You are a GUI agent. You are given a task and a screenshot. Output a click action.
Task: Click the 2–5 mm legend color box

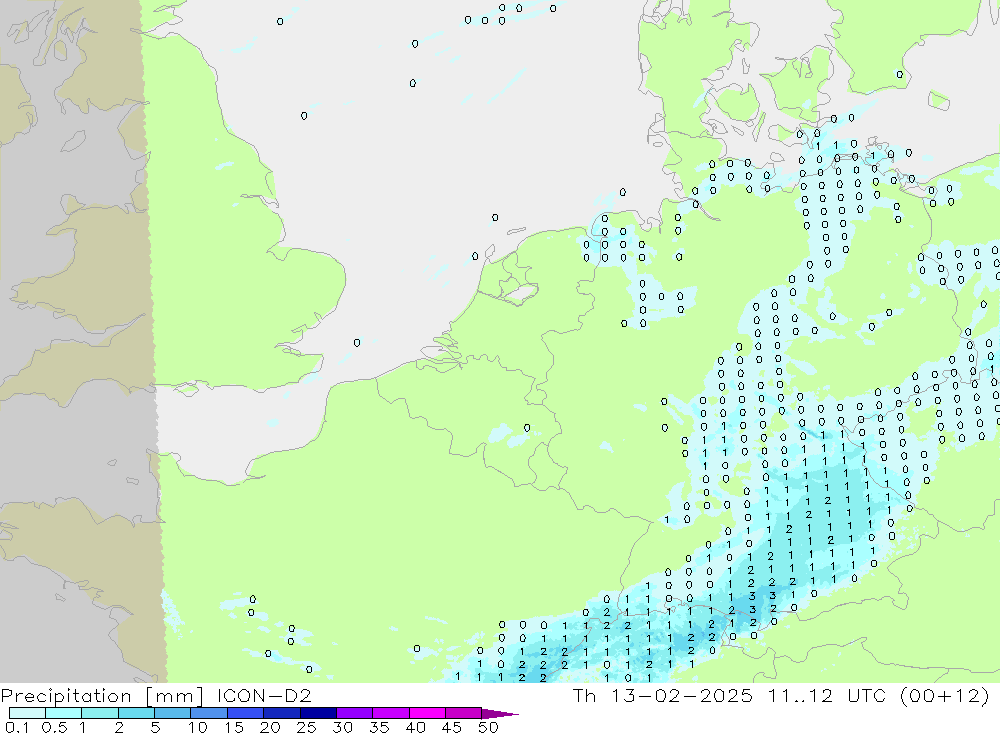[x=136, y=713]
